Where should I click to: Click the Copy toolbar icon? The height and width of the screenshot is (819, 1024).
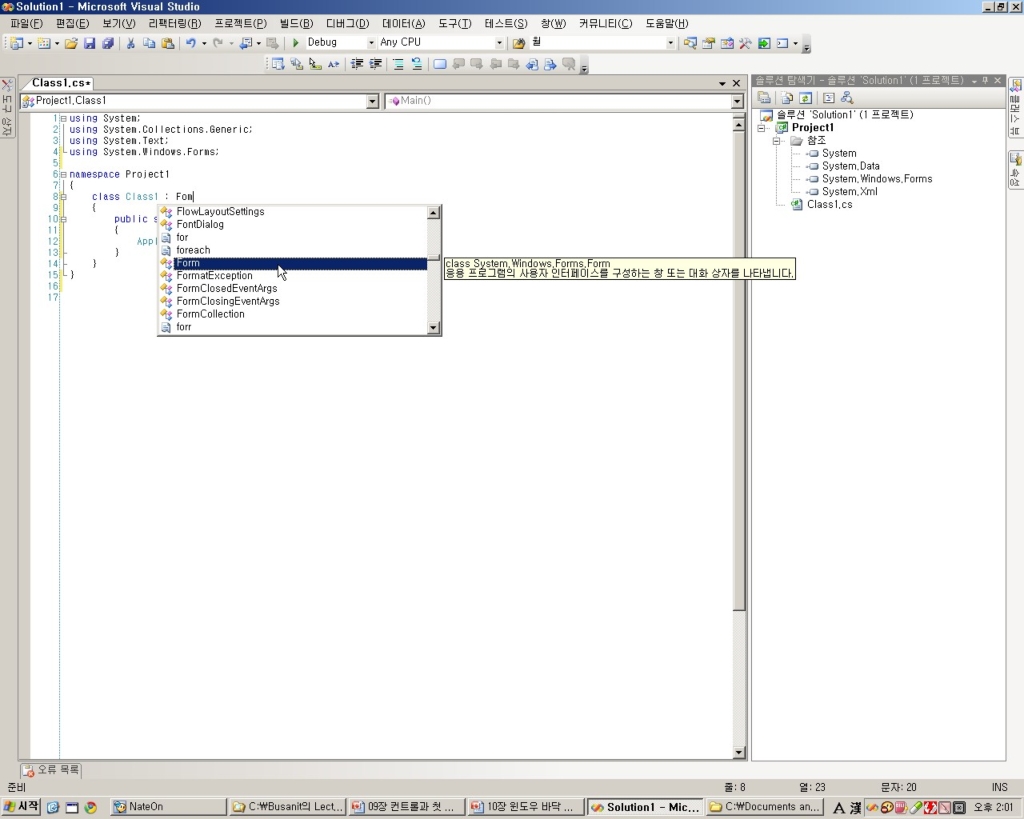(149, 43)
